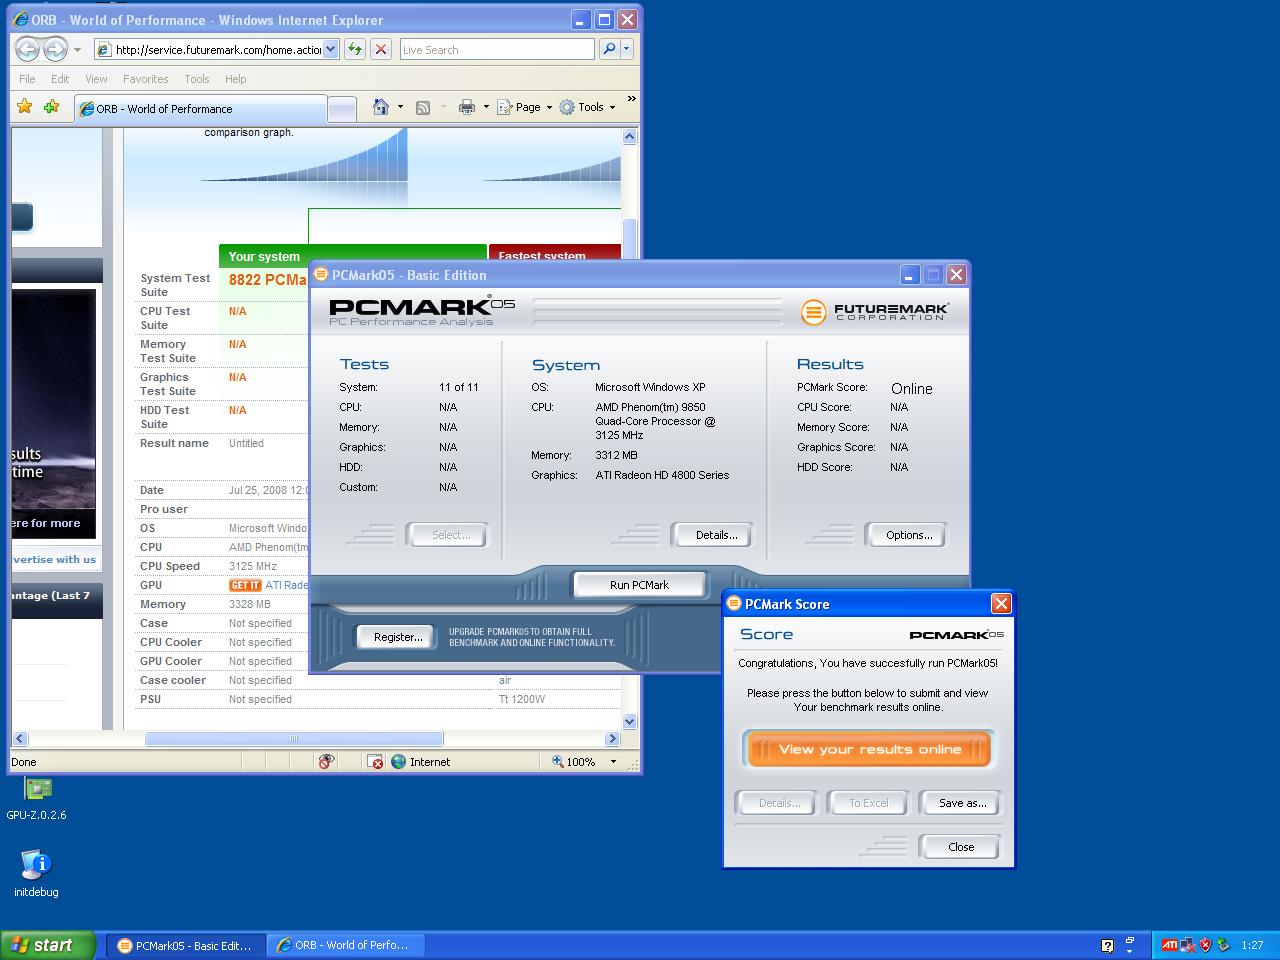This screenshot has width=1280, height=960.
Task: Click the GET IT badge in GPU row
Action: click(245, 585)
